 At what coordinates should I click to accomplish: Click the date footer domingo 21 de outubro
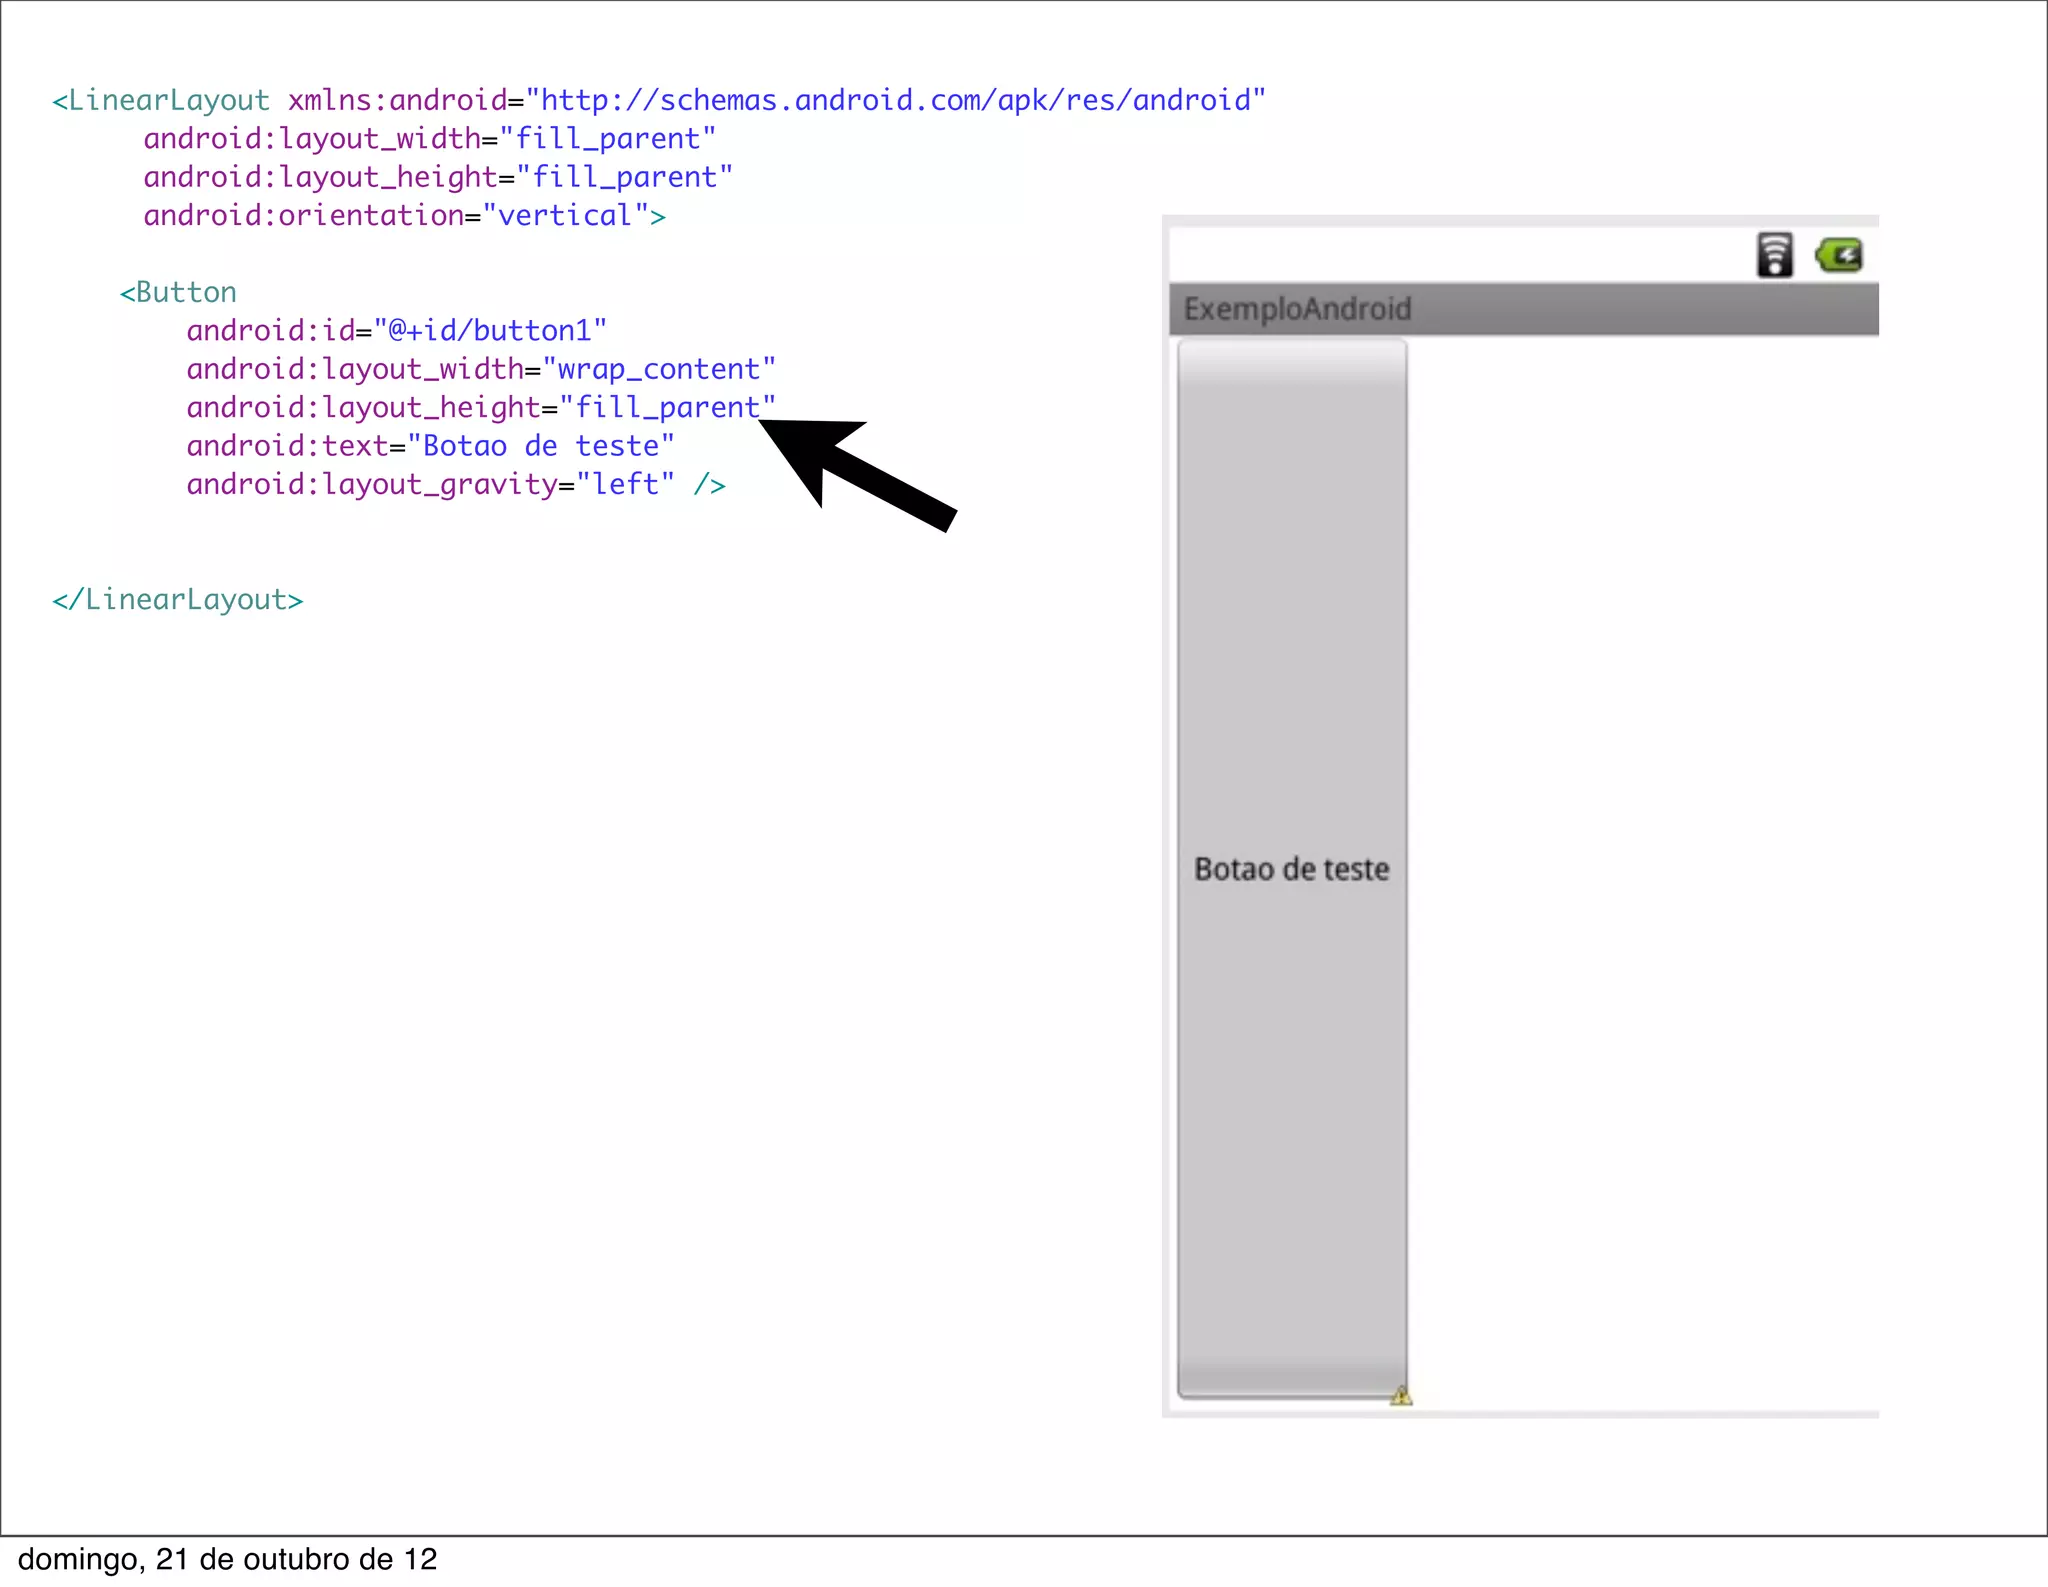coord(228,1559)
